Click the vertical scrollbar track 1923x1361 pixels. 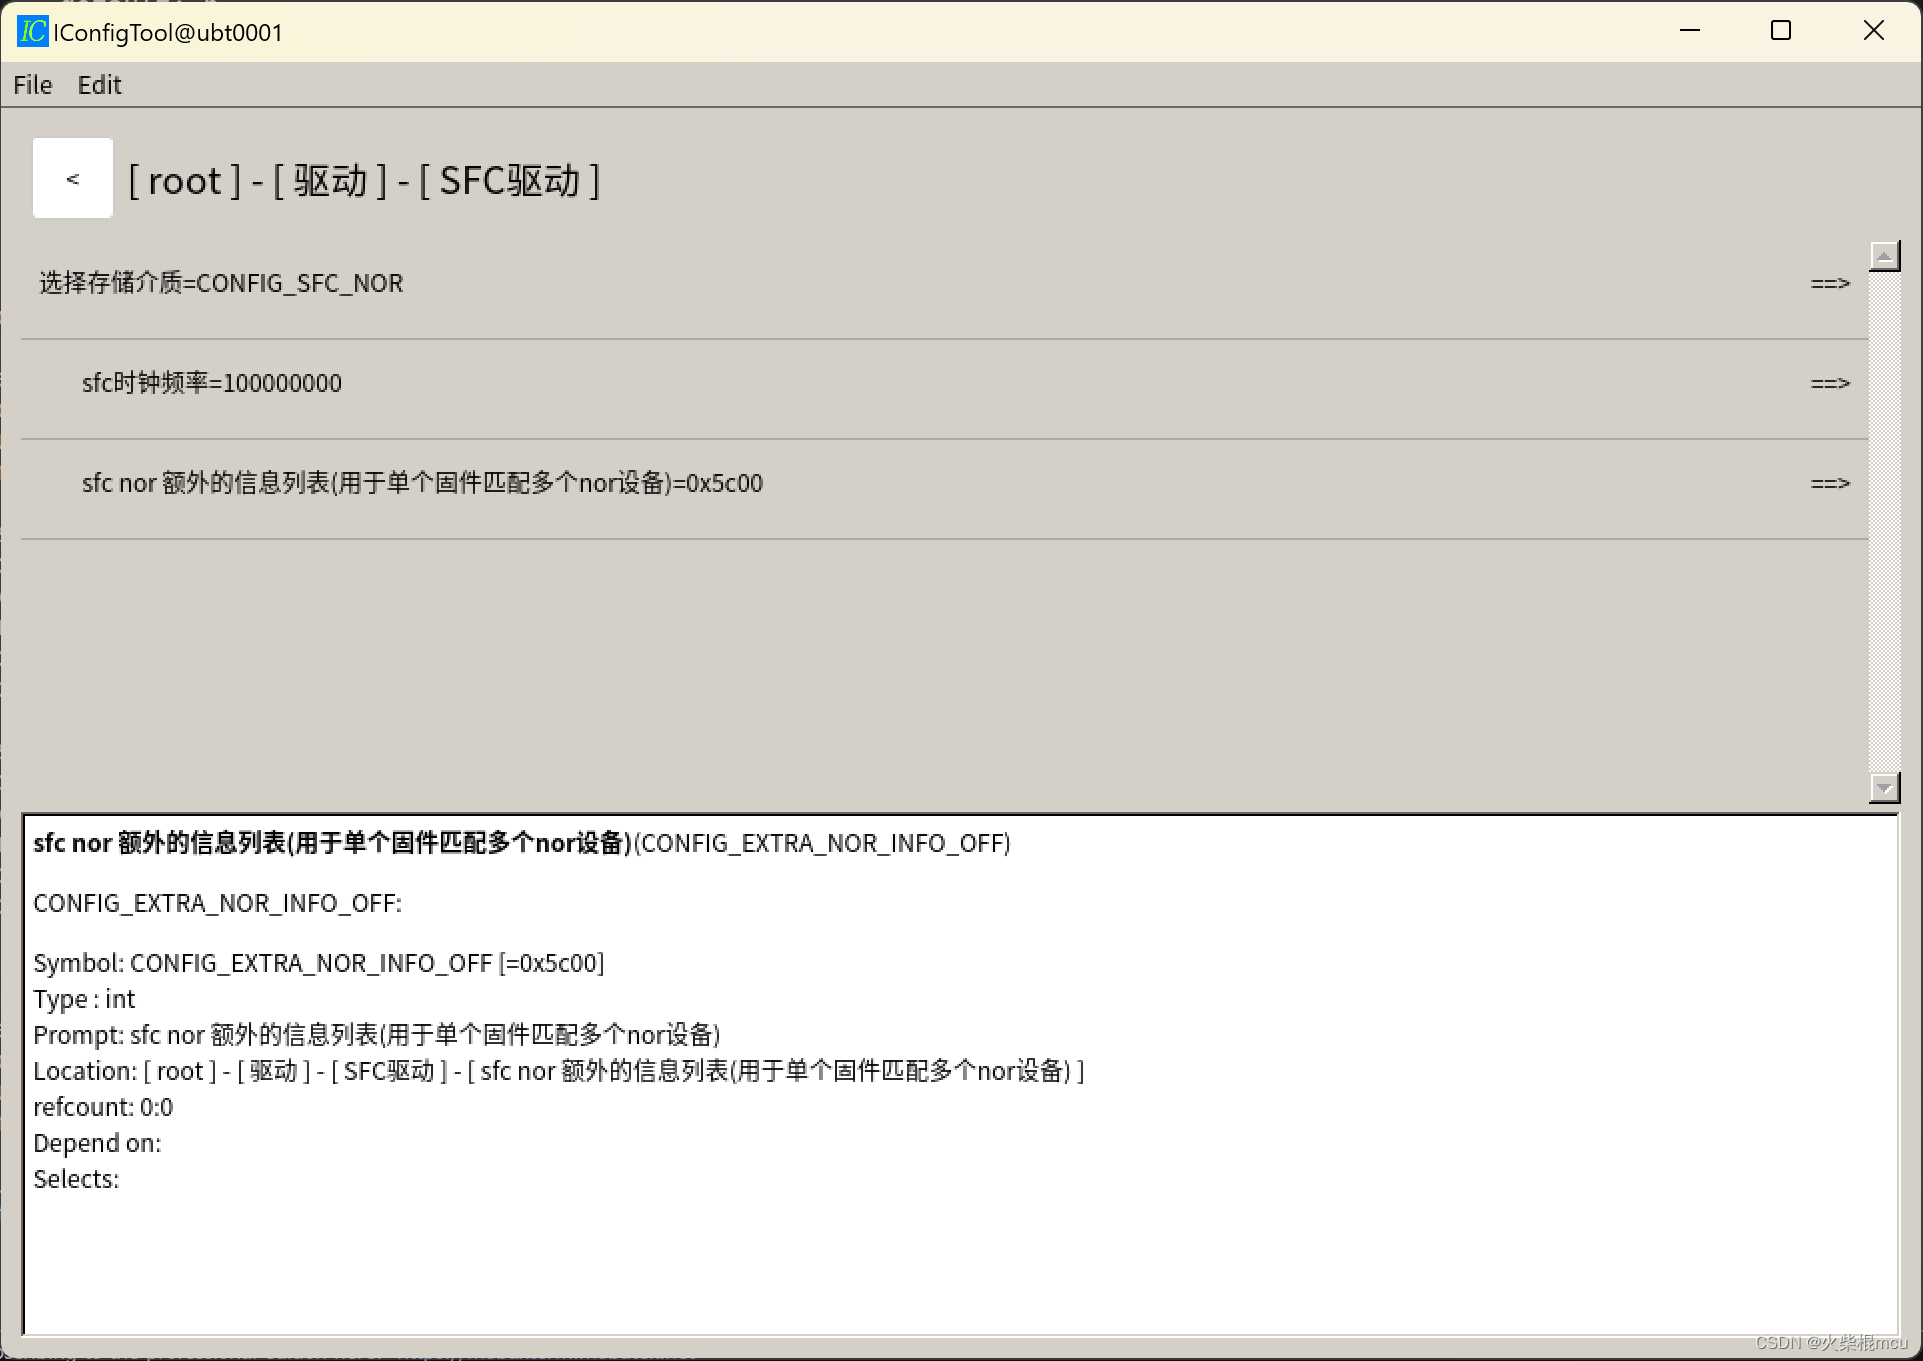(1884, 520)
